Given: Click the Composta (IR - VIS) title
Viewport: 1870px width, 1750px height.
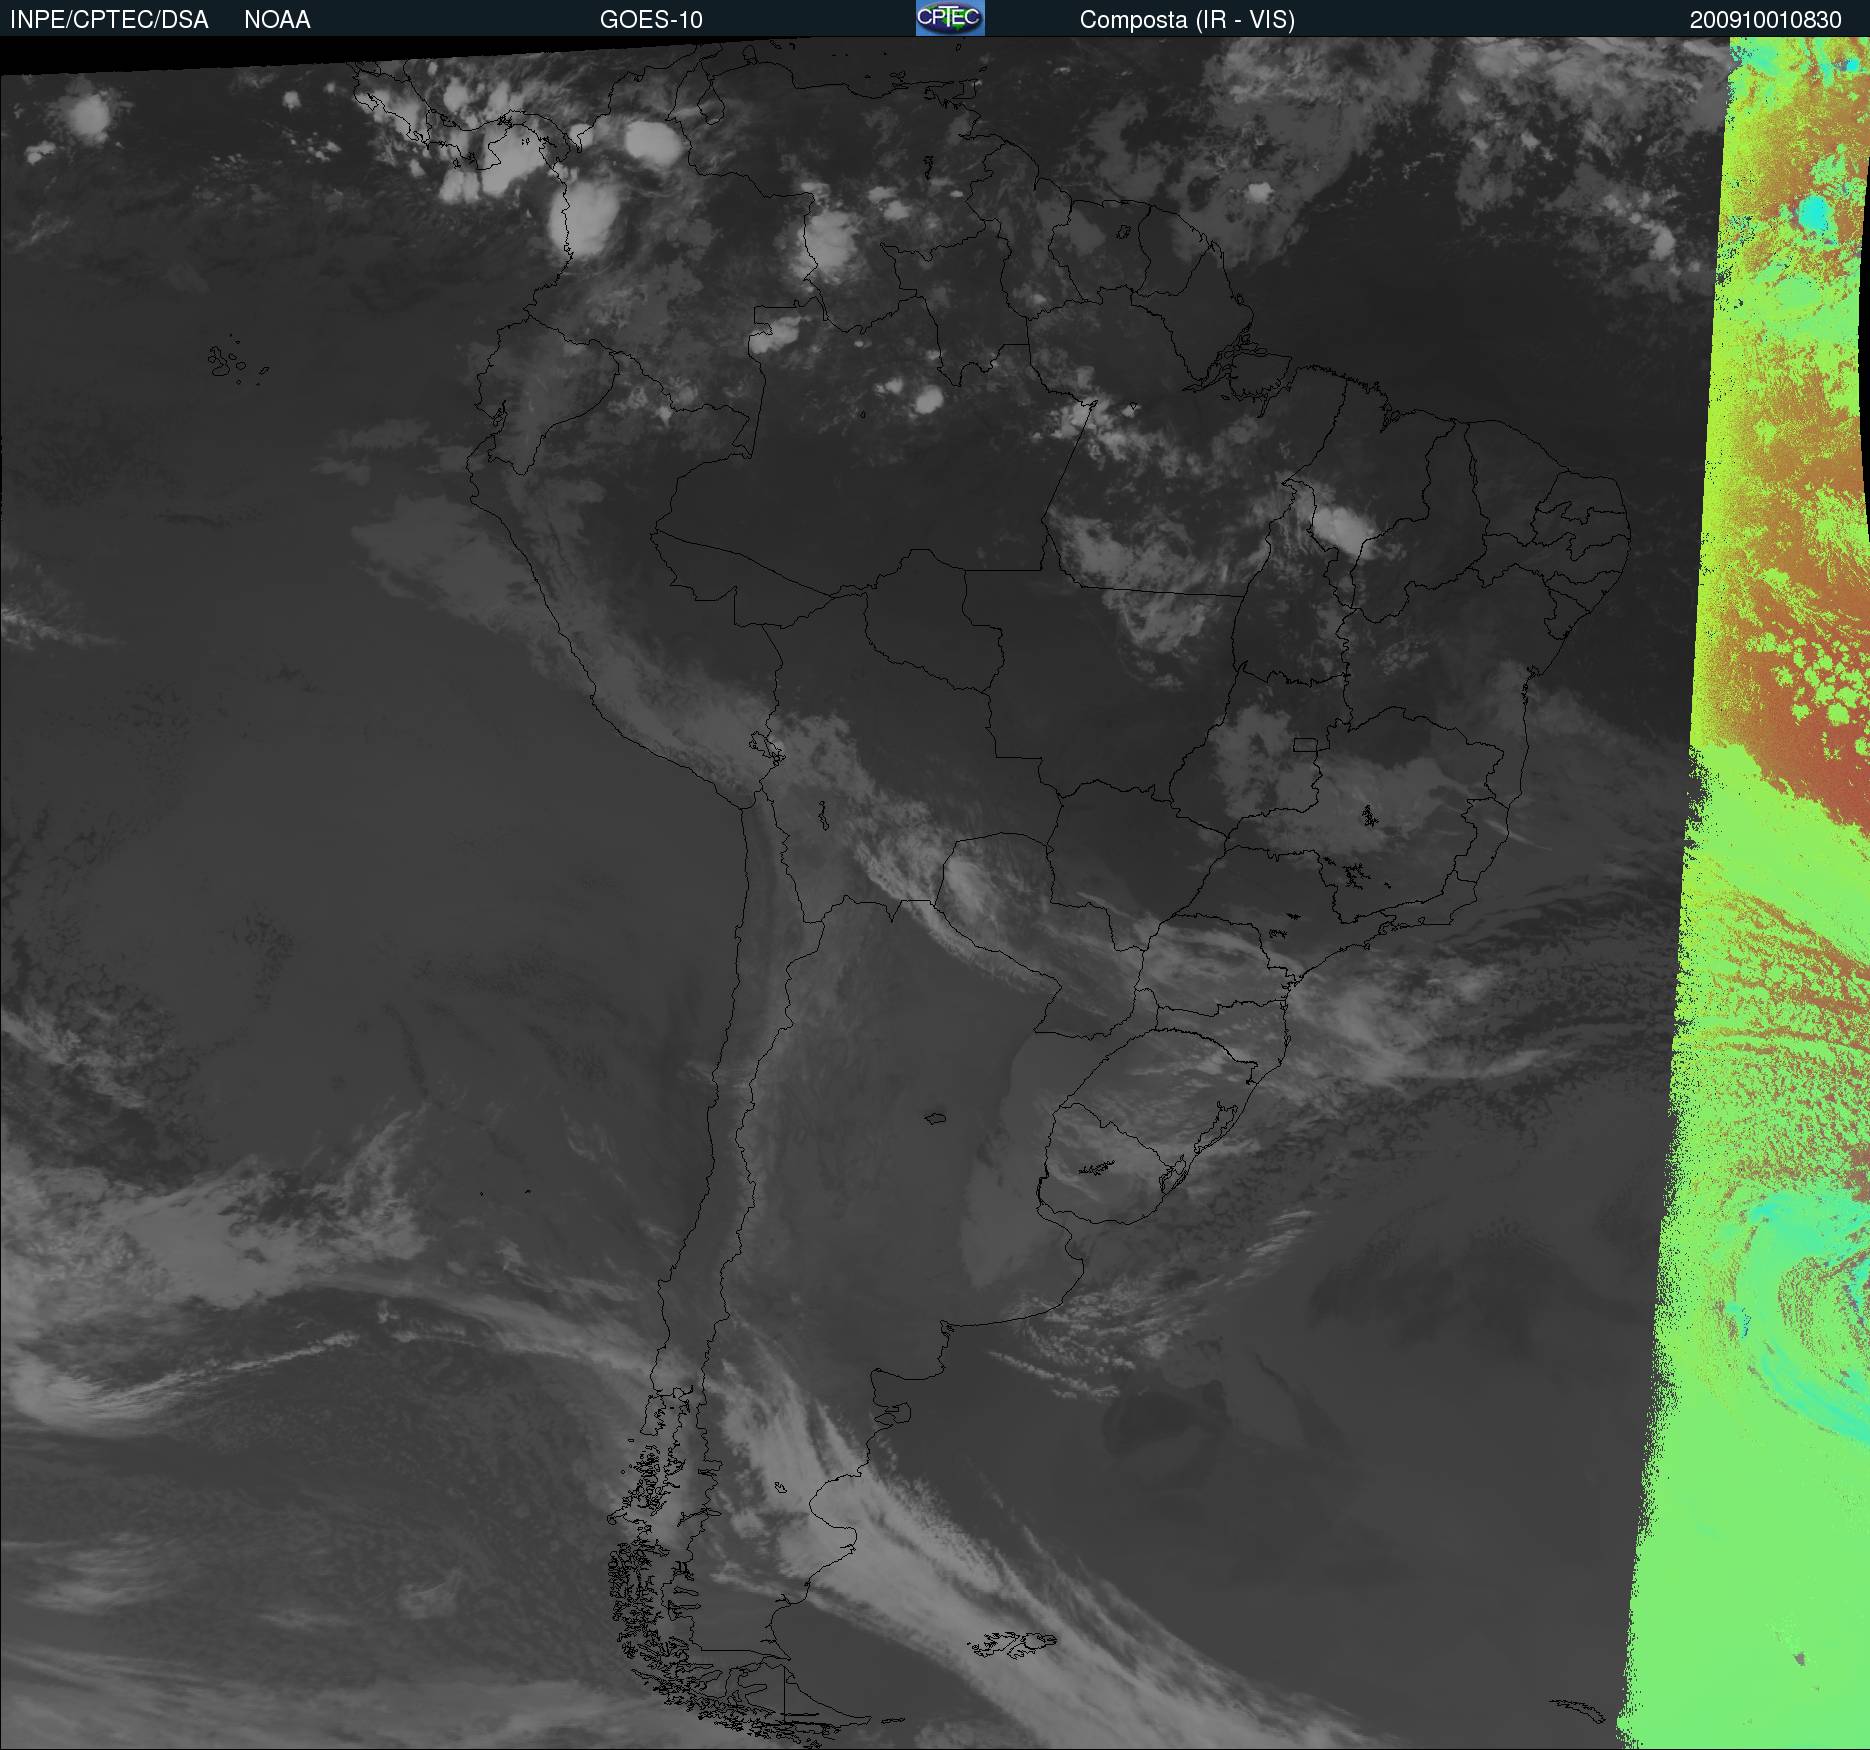Looking at the screenshot, I should pos(1187,20).
